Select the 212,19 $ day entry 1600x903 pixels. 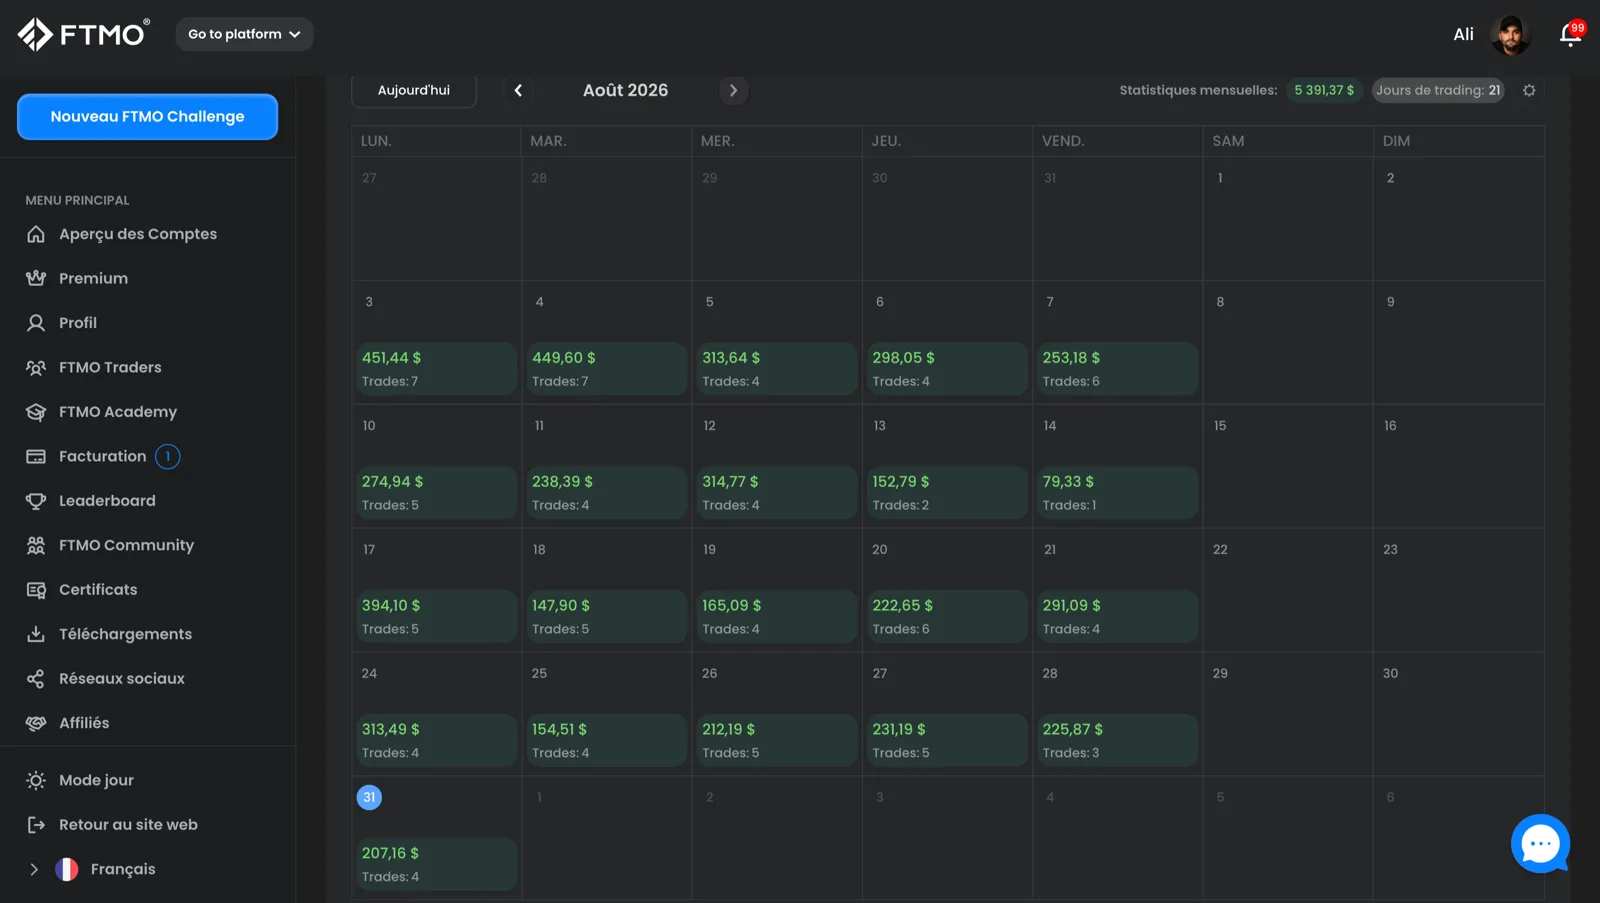click(777, 741)
